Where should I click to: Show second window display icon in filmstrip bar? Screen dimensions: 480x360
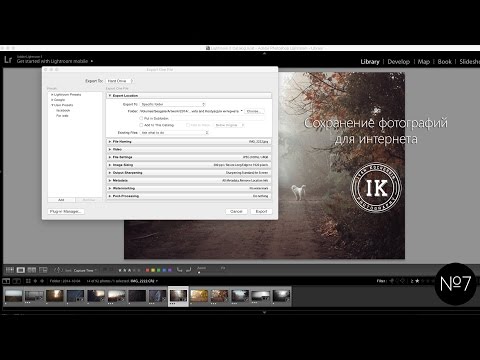[x=16, y=281]
